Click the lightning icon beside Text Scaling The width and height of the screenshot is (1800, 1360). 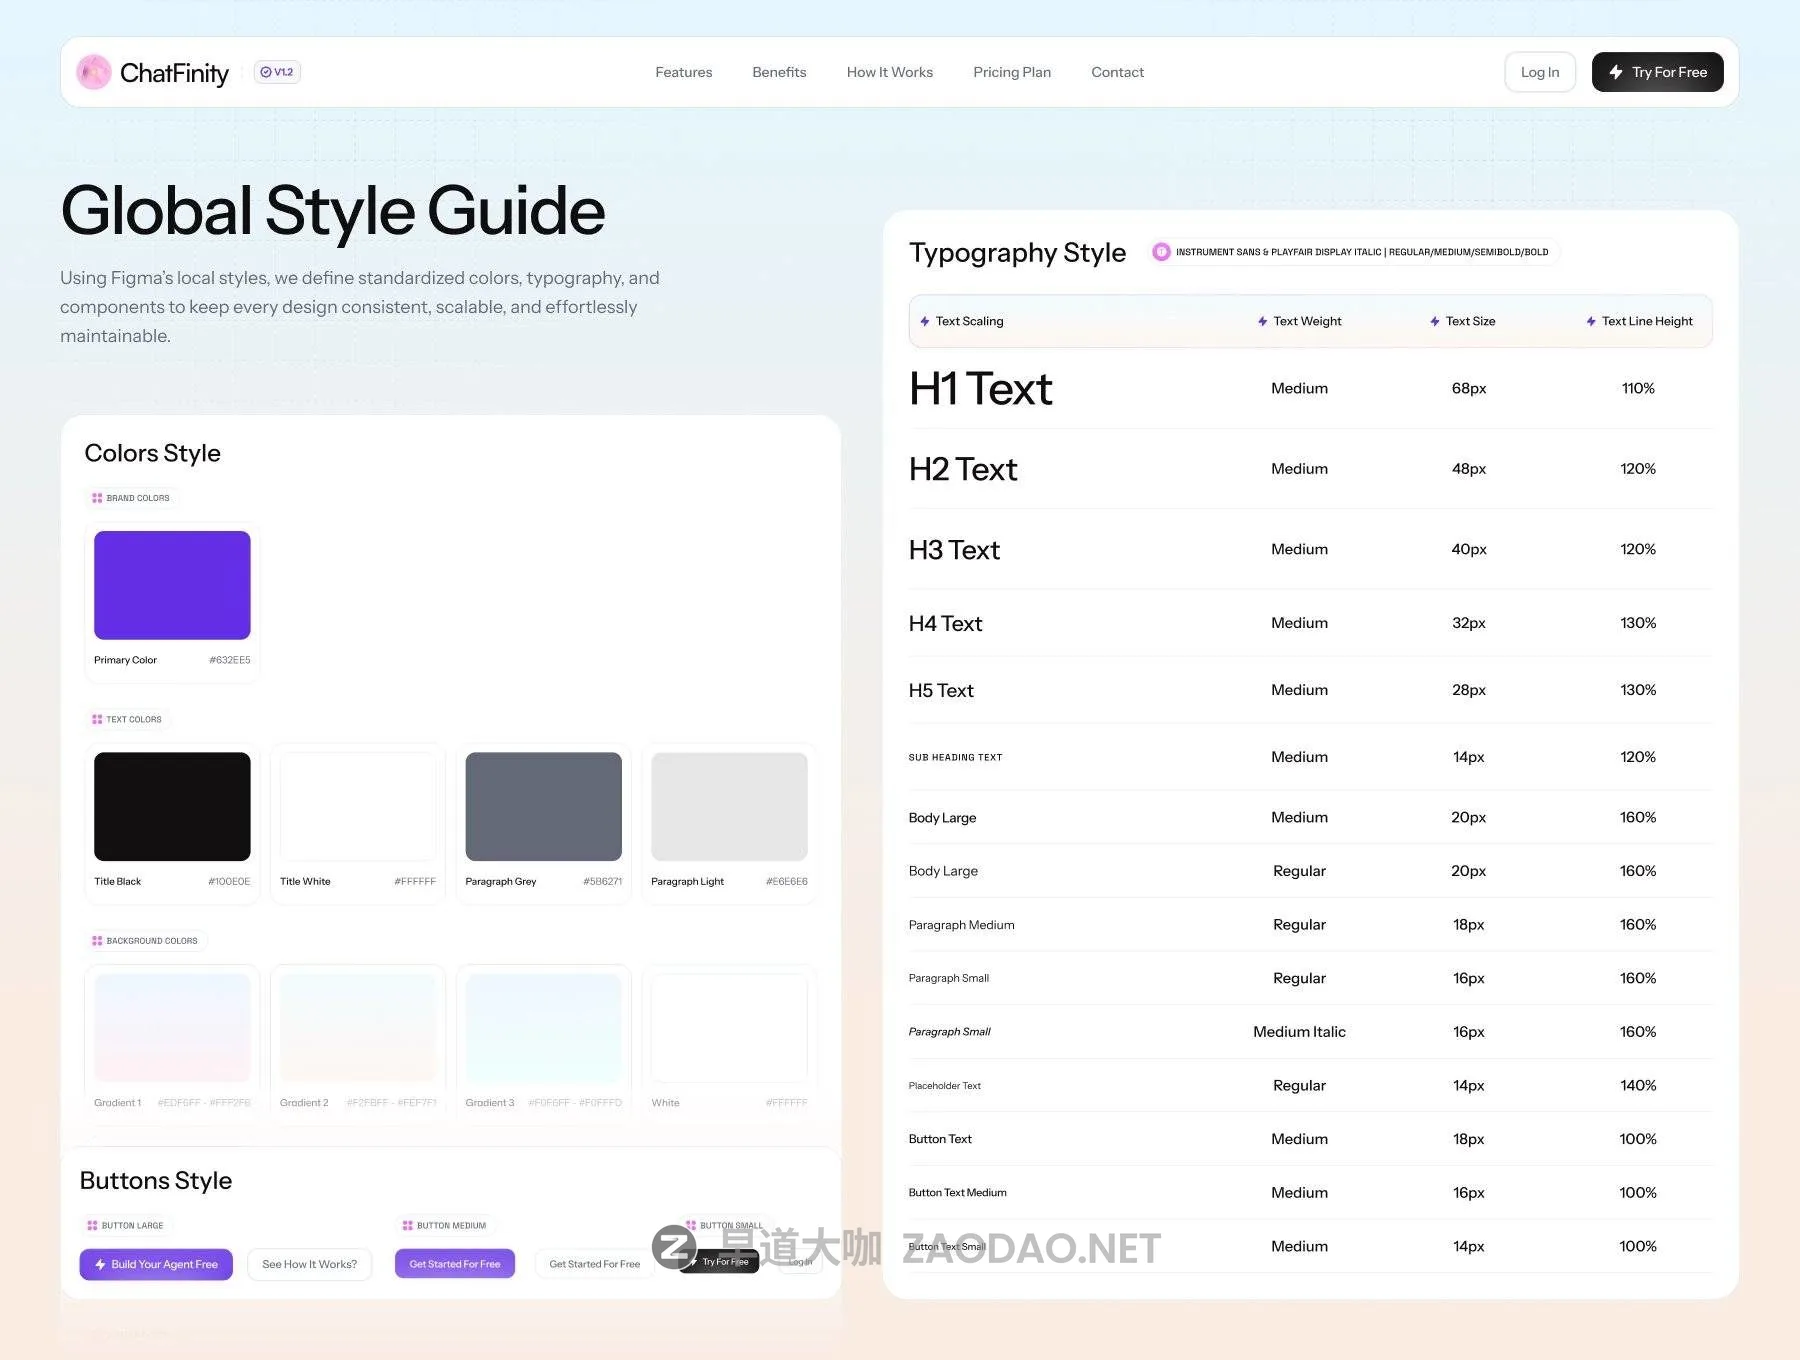pos(925,321)
